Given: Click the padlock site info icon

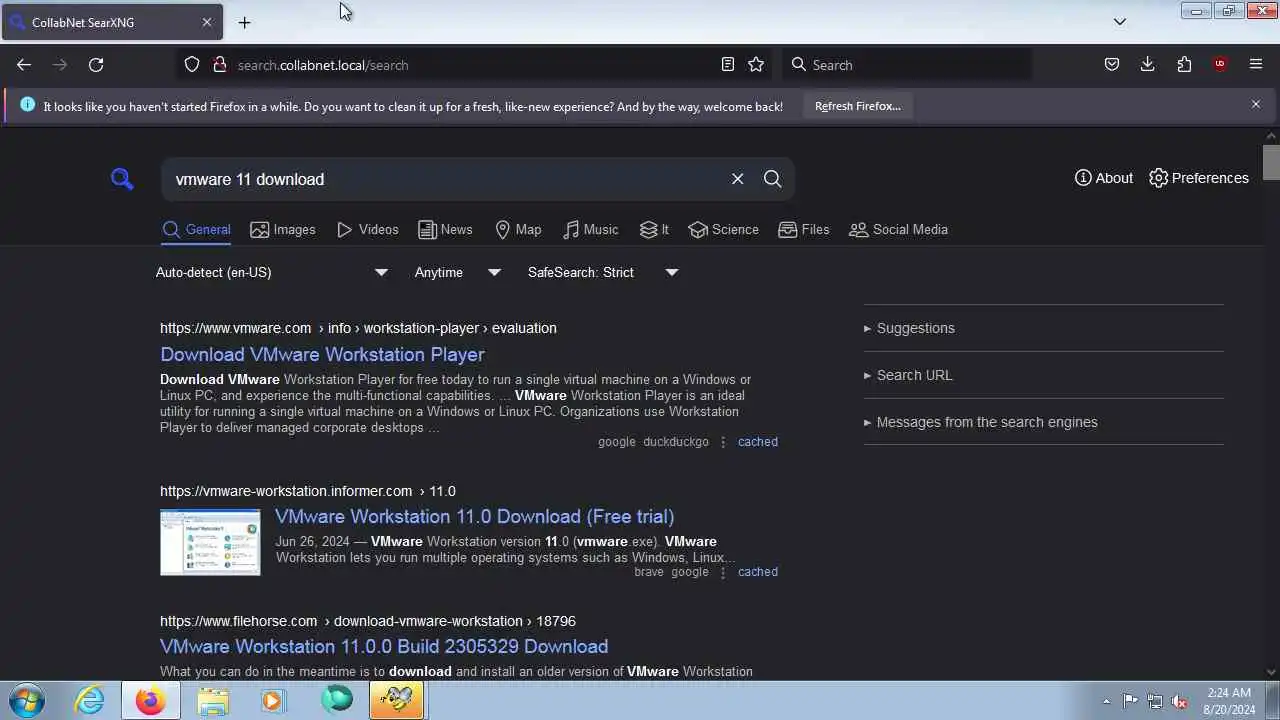Looking at the screenshot, I should point(220,65).
